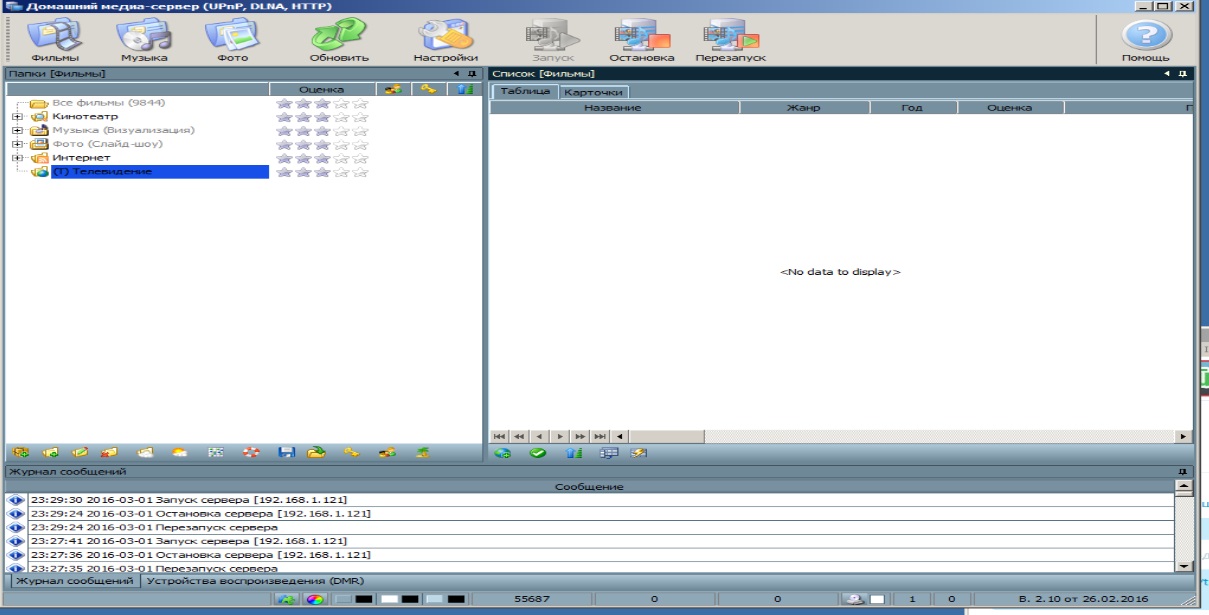1209x615 pixels.
Task: Switch to Устройства воспроизведения (DMR) tab
Action: 254,581
